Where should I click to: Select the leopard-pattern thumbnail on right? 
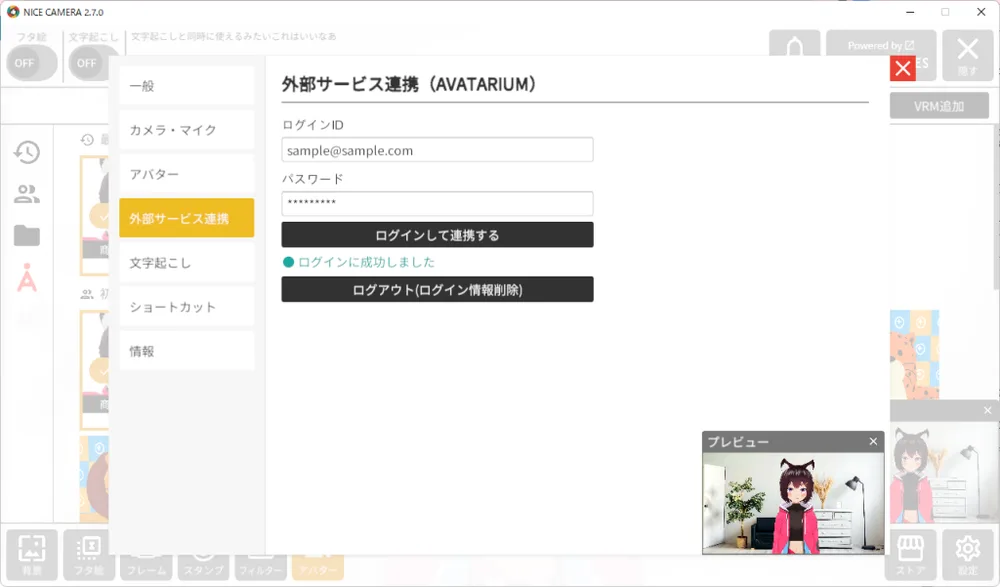(x=915, y=355)
